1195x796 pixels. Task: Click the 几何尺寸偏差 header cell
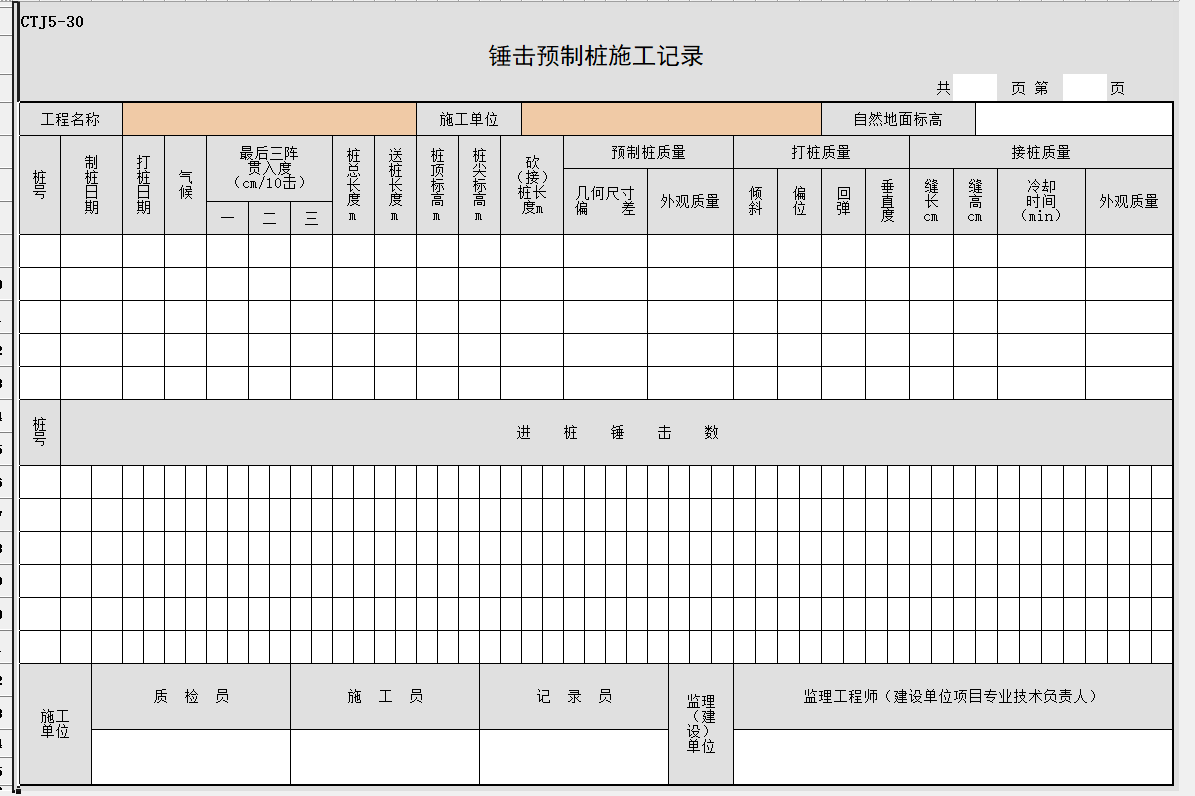(x=605, y=201)
